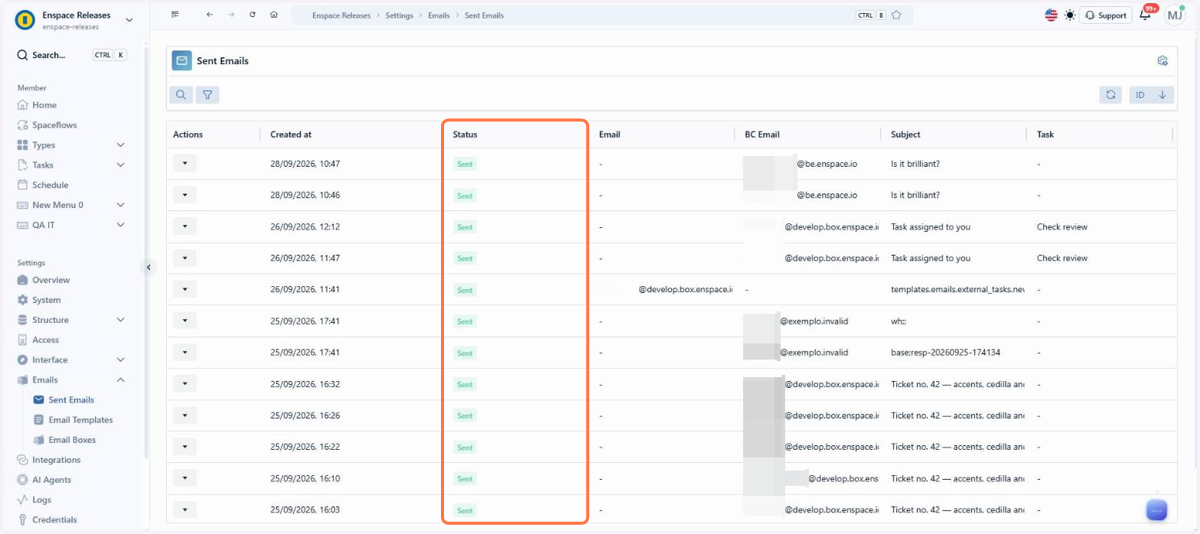Viewport: 1200px width, 534px height.
Task: Click Settings in the breadcrumb
Action: (x=399, y=16)
